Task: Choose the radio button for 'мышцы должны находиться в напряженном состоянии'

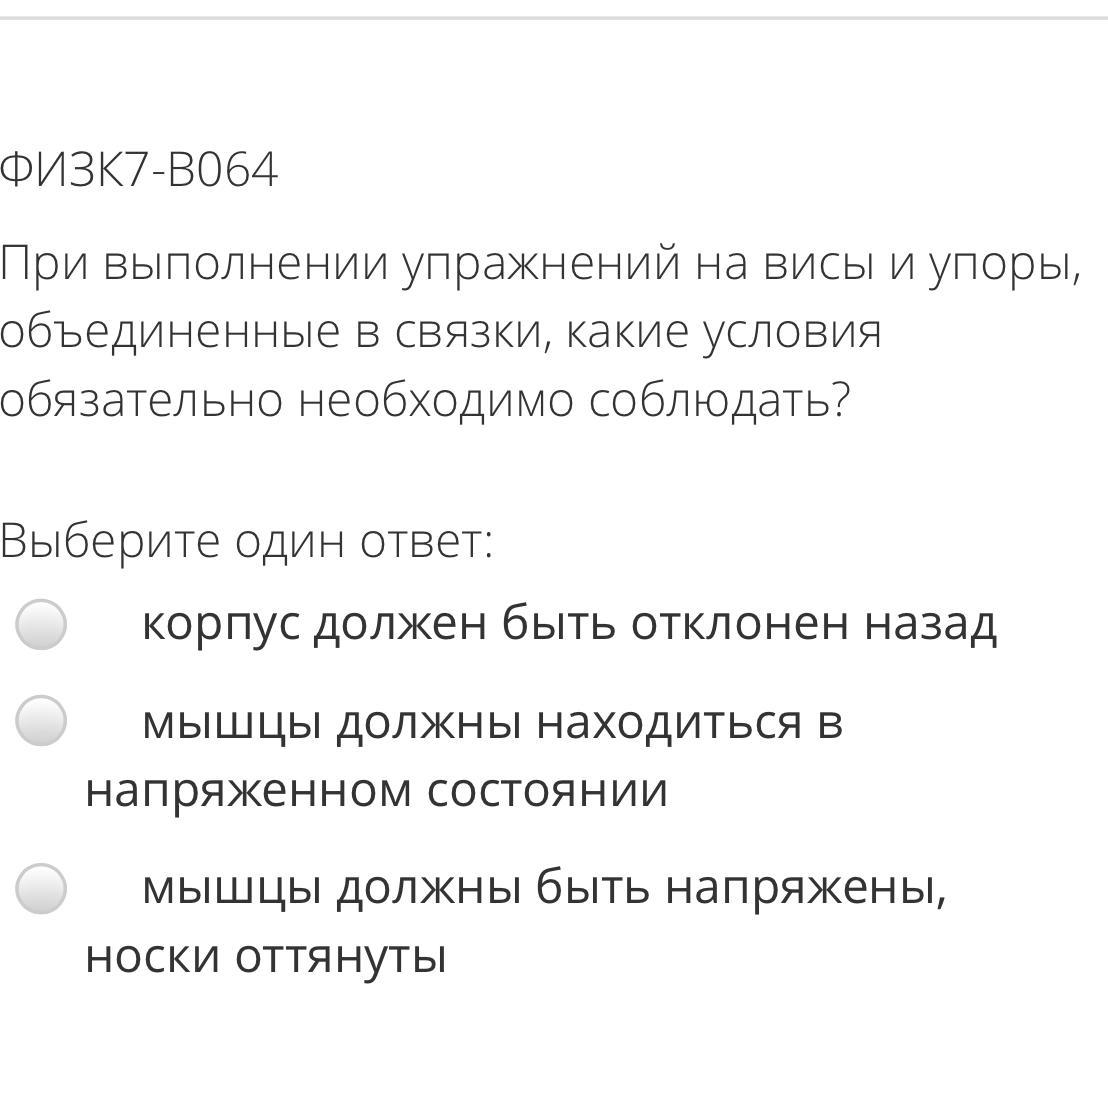Action: (41, 721)
